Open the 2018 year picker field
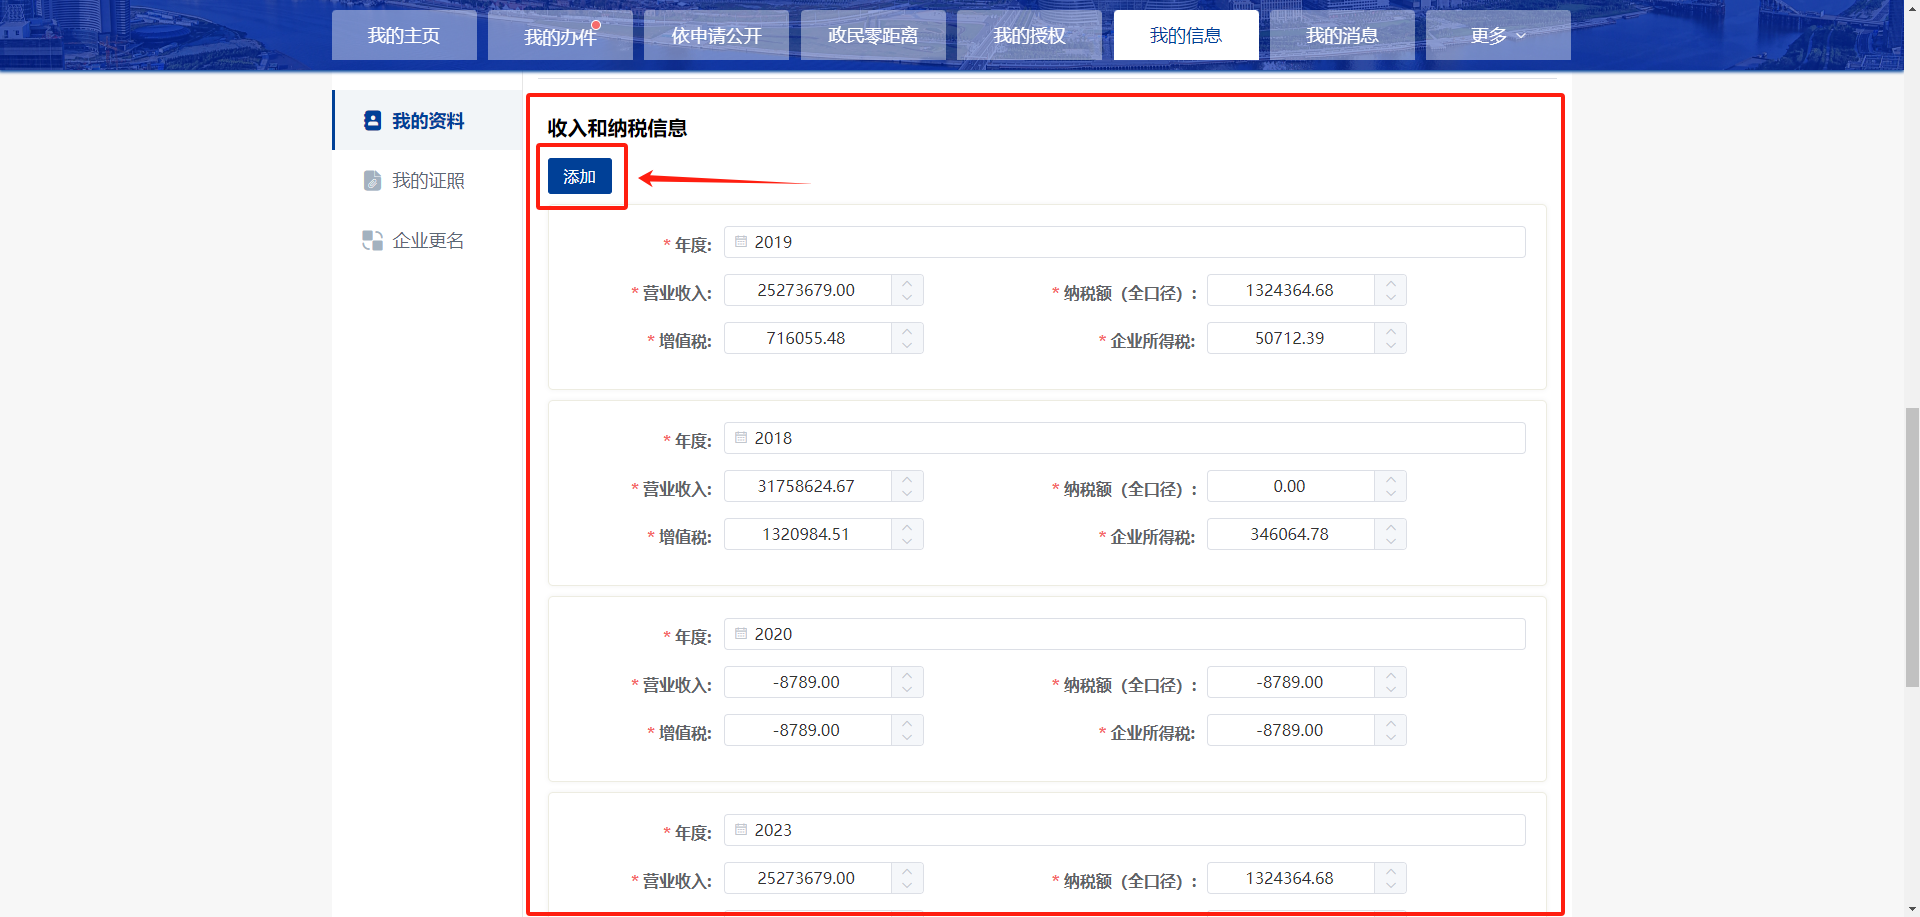Image resolution: width=1920 pixels, height=917 pixels. coord(1125,438)
